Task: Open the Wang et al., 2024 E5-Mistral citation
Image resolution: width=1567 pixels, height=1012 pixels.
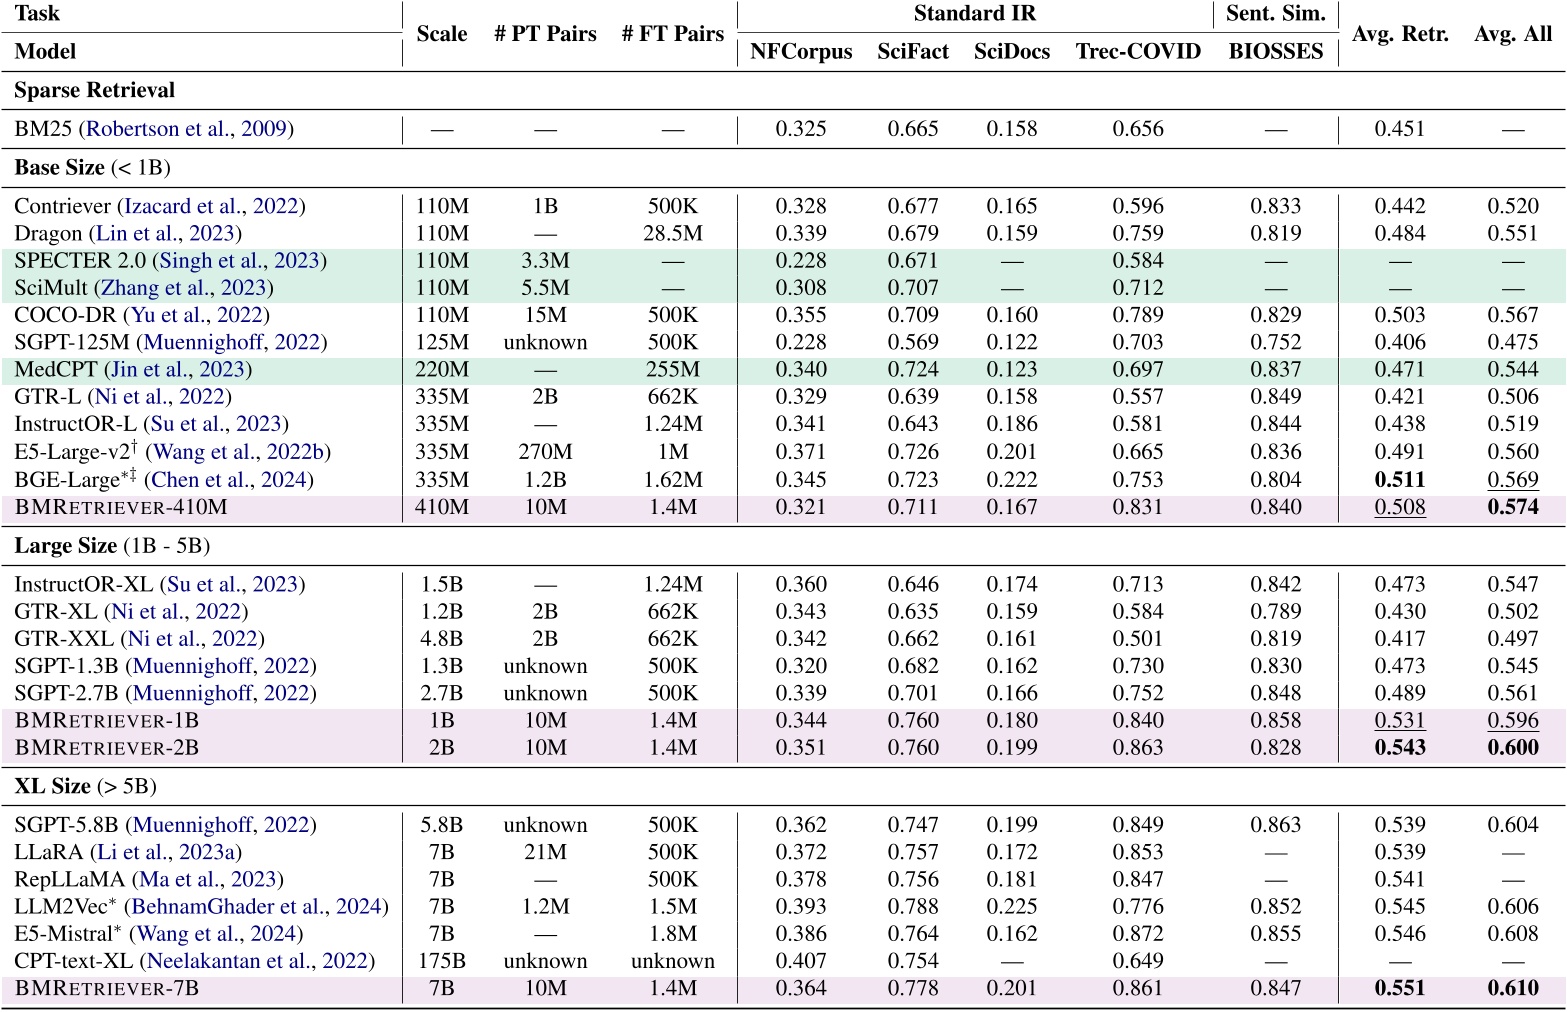Action: point(218,934)
